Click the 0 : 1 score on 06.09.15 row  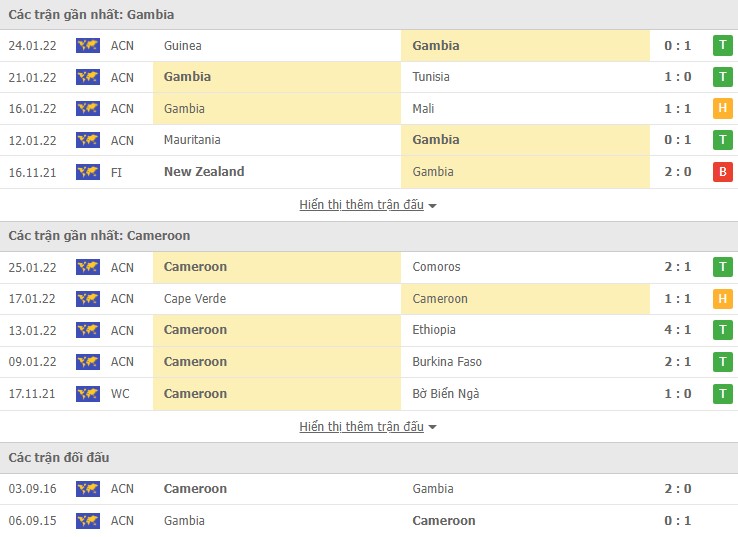(x=677, y=521)
